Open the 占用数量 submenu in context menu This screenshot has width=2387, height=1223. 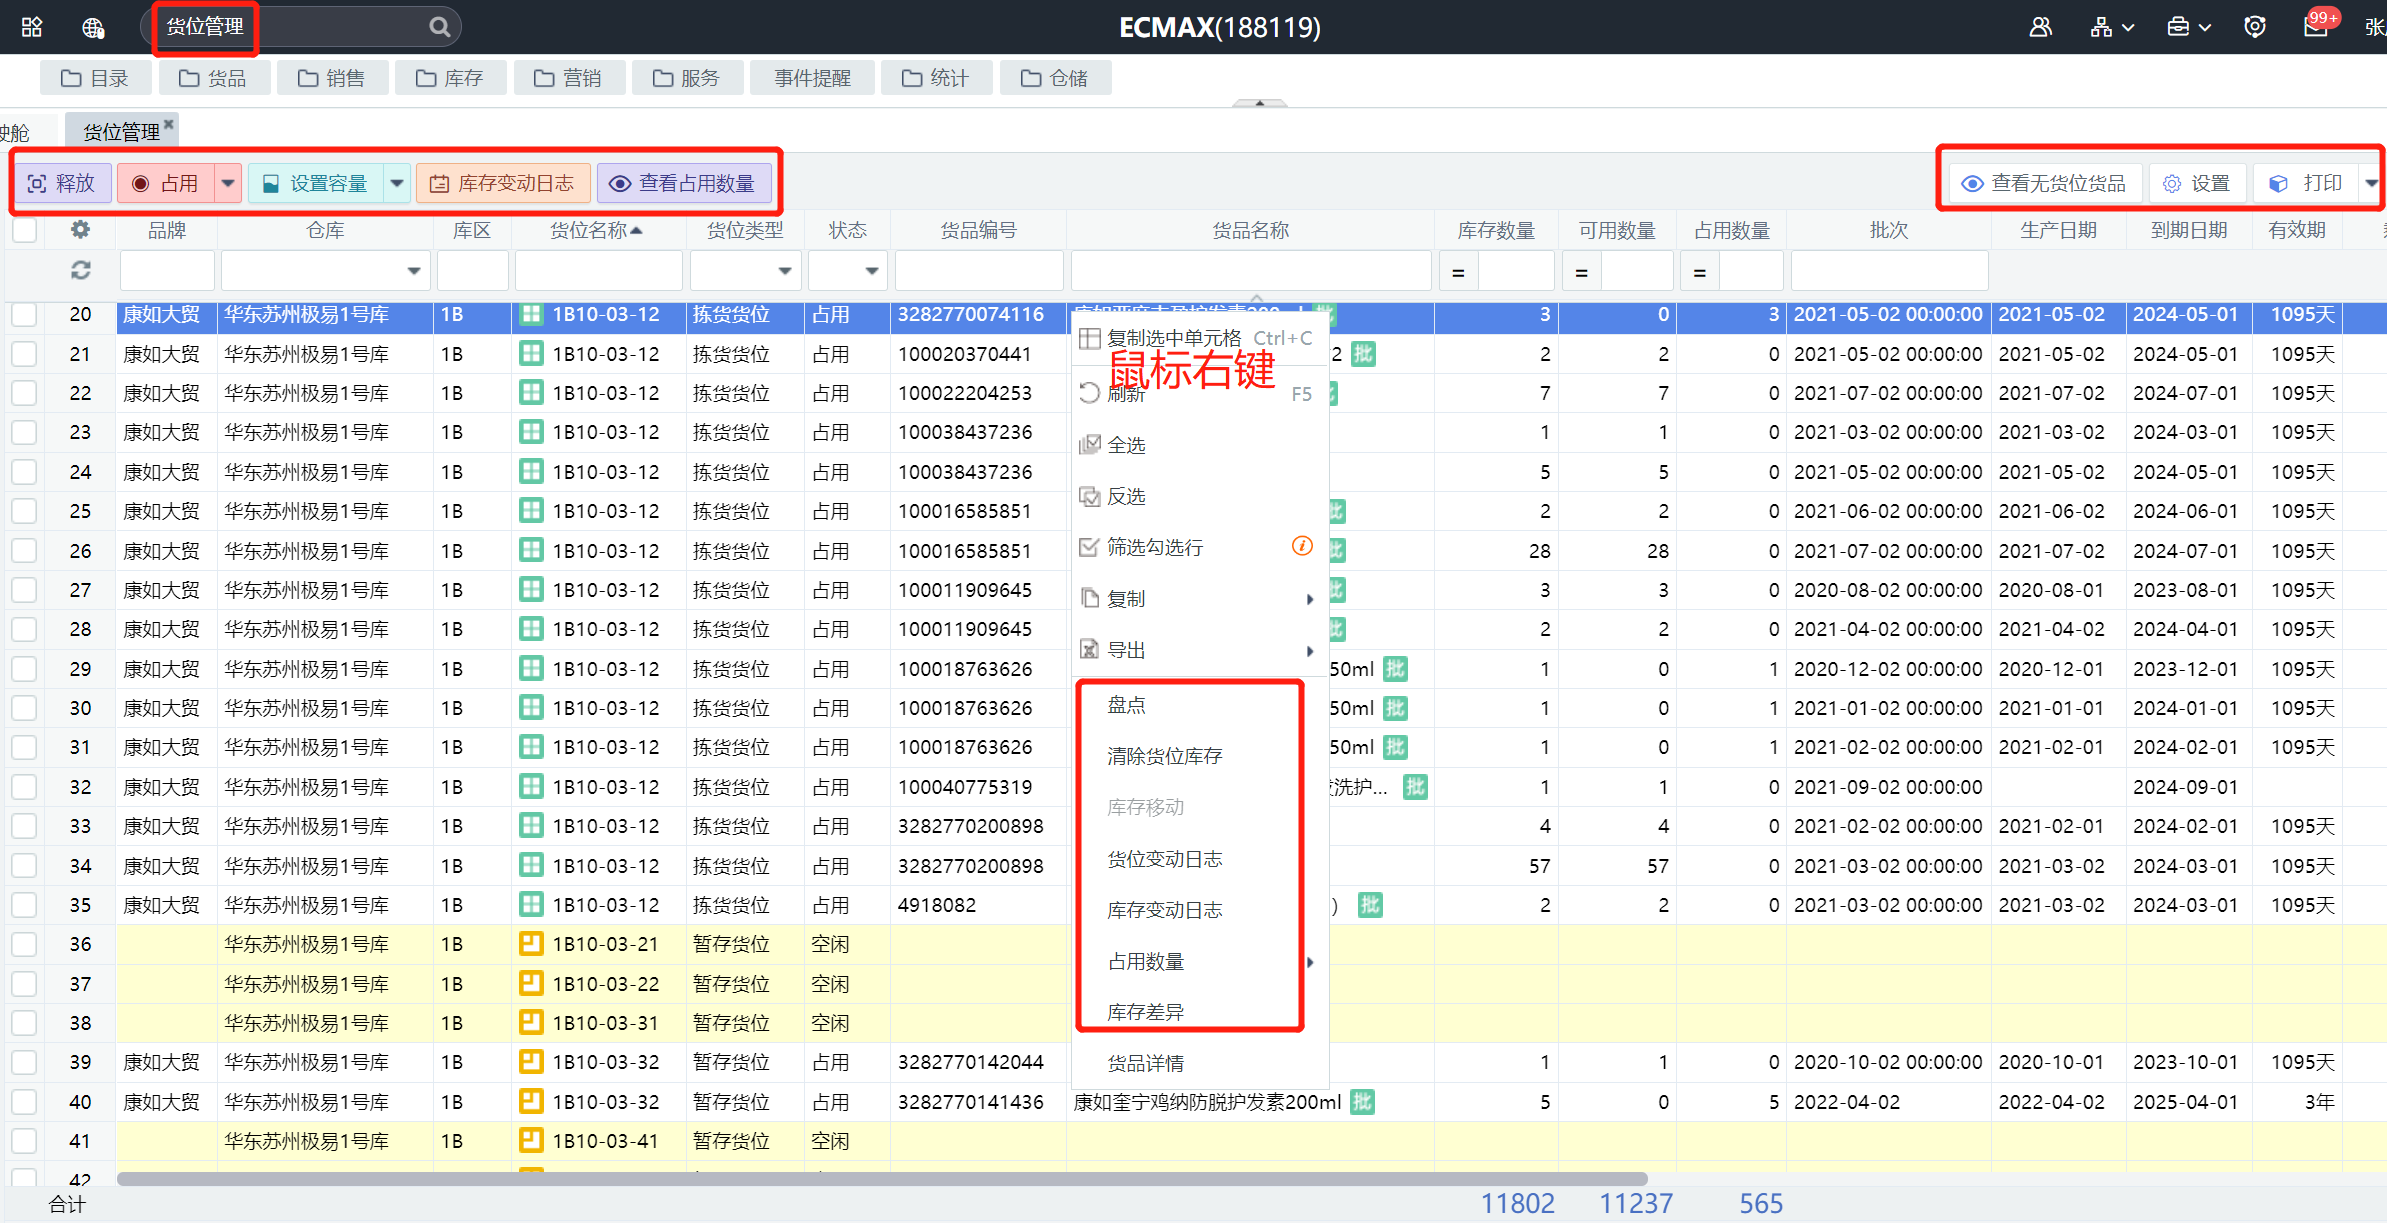click(x=1200, y=961)
